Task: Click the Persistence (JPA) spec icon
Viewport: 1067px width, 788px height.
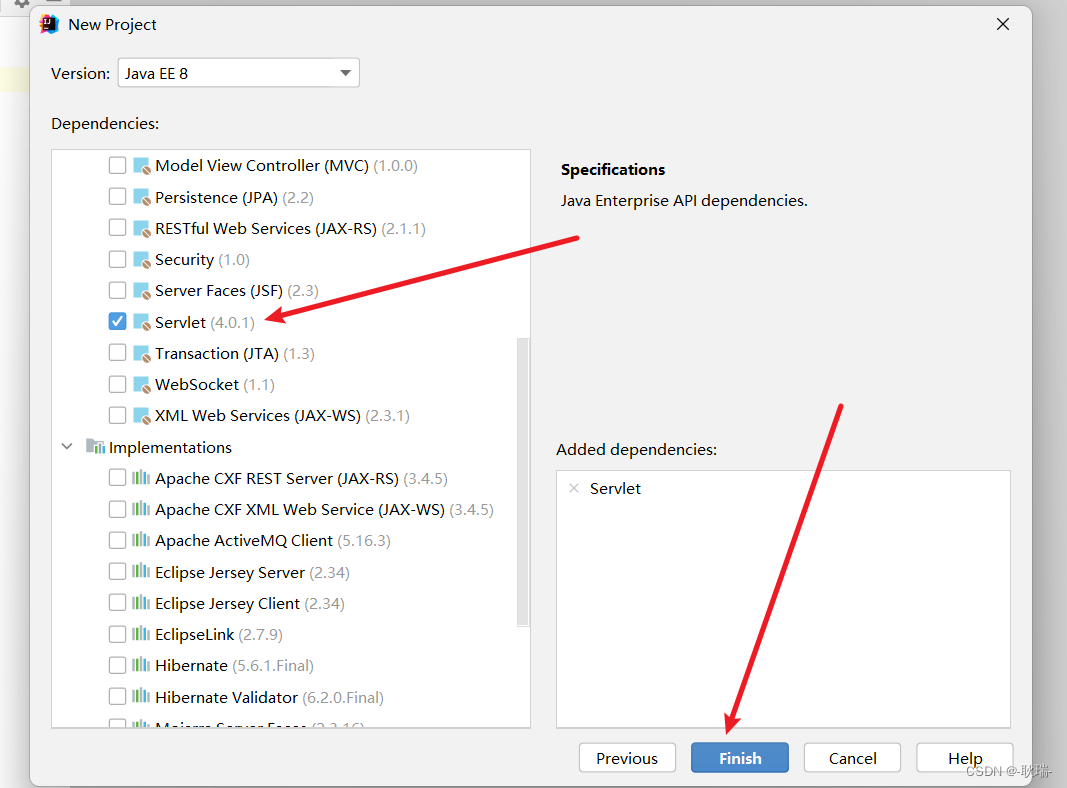Action: click(142, 197)
